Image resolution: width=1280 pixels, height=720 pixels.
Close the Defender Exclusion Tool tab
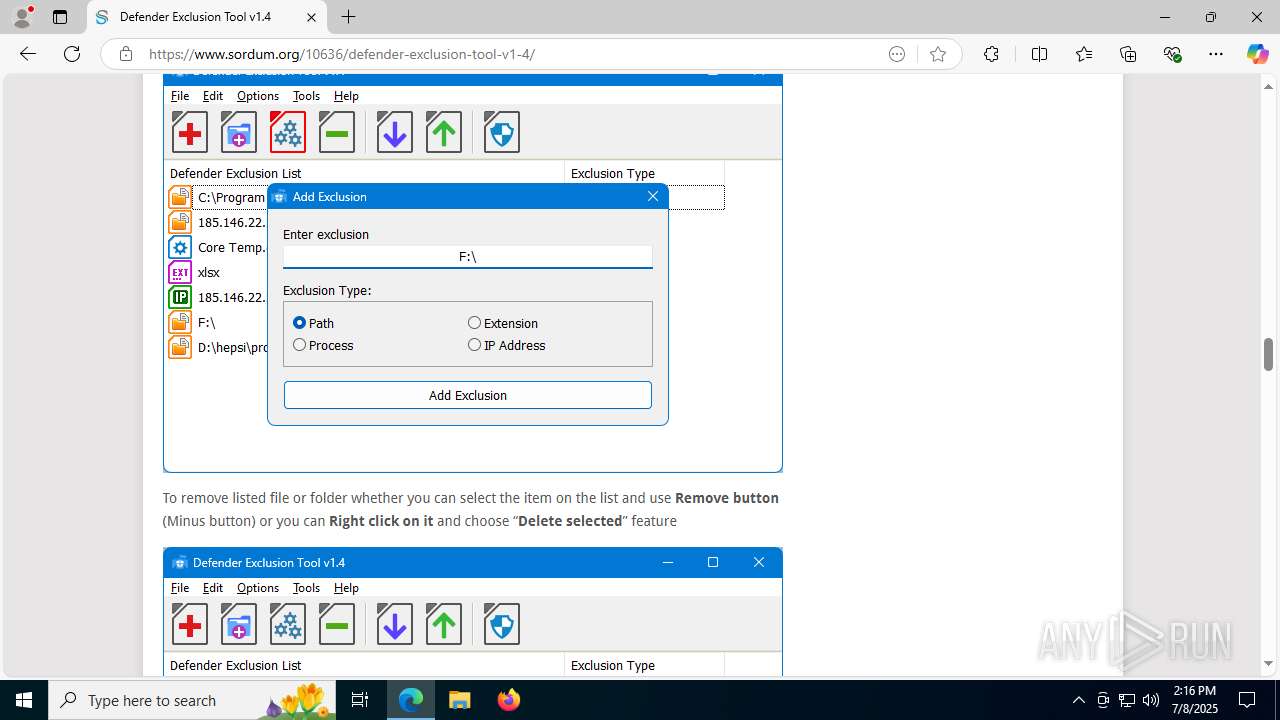[311, 17]
